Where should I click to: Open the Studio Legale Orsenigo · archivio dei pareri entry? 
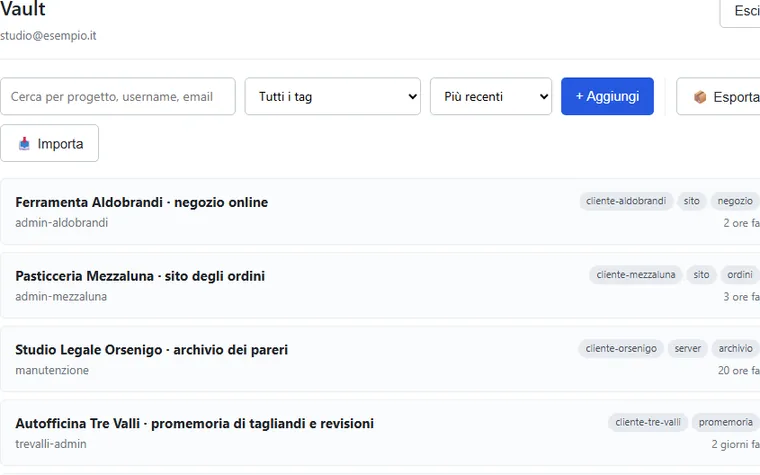click(380, 359)
